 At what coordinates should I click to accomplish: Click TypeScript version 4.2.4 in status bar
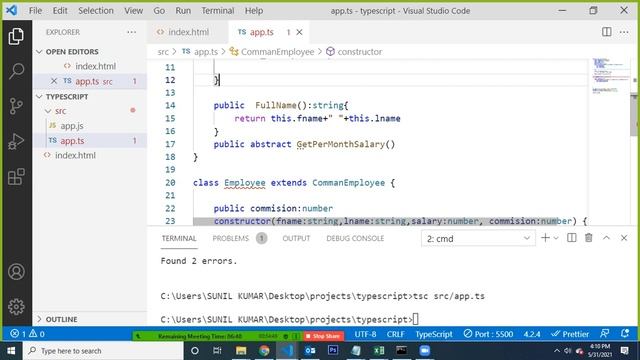[532, 334]
